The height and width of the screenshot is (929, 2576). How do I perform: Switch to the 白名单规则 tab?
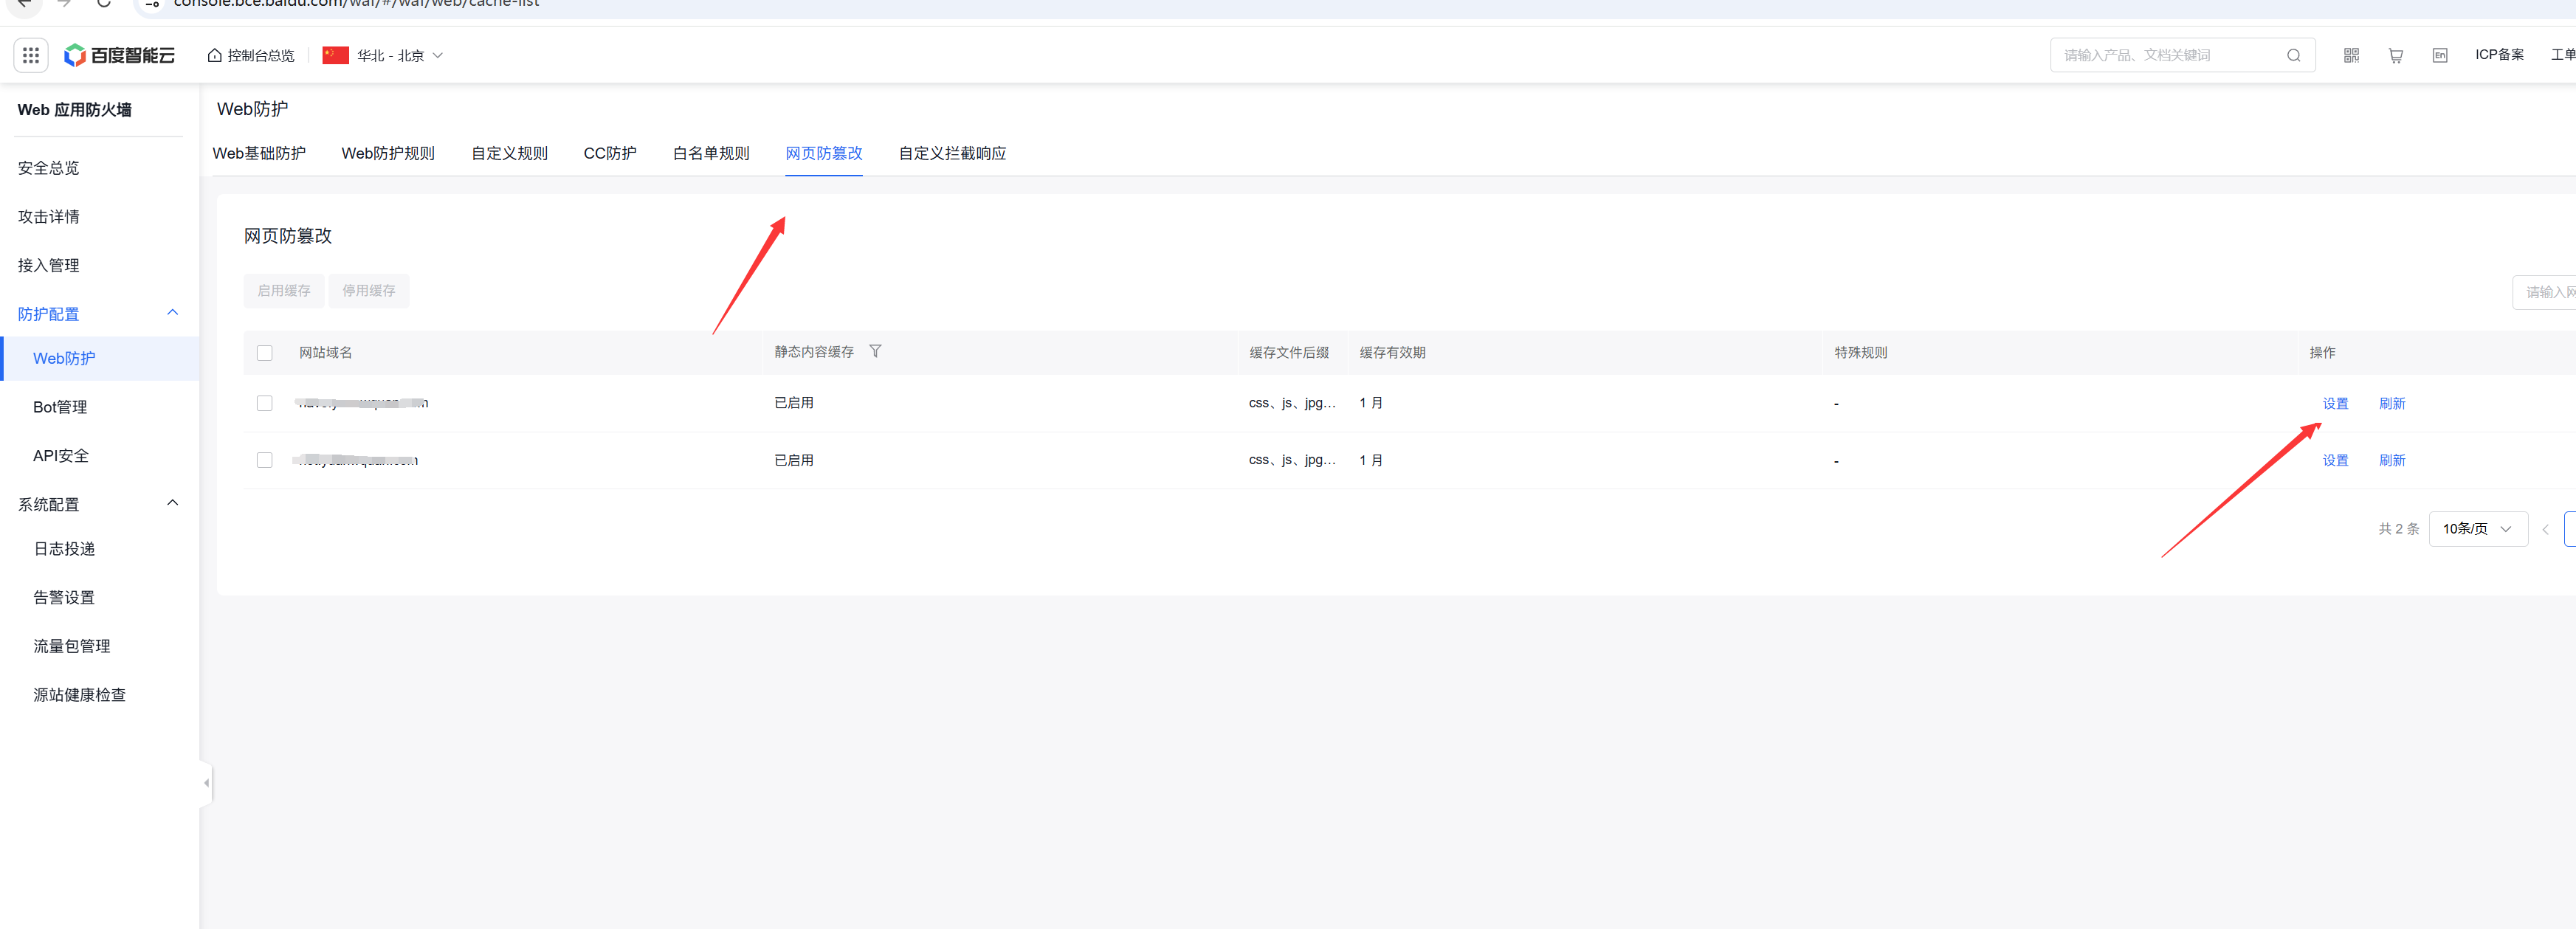(710, 153)
